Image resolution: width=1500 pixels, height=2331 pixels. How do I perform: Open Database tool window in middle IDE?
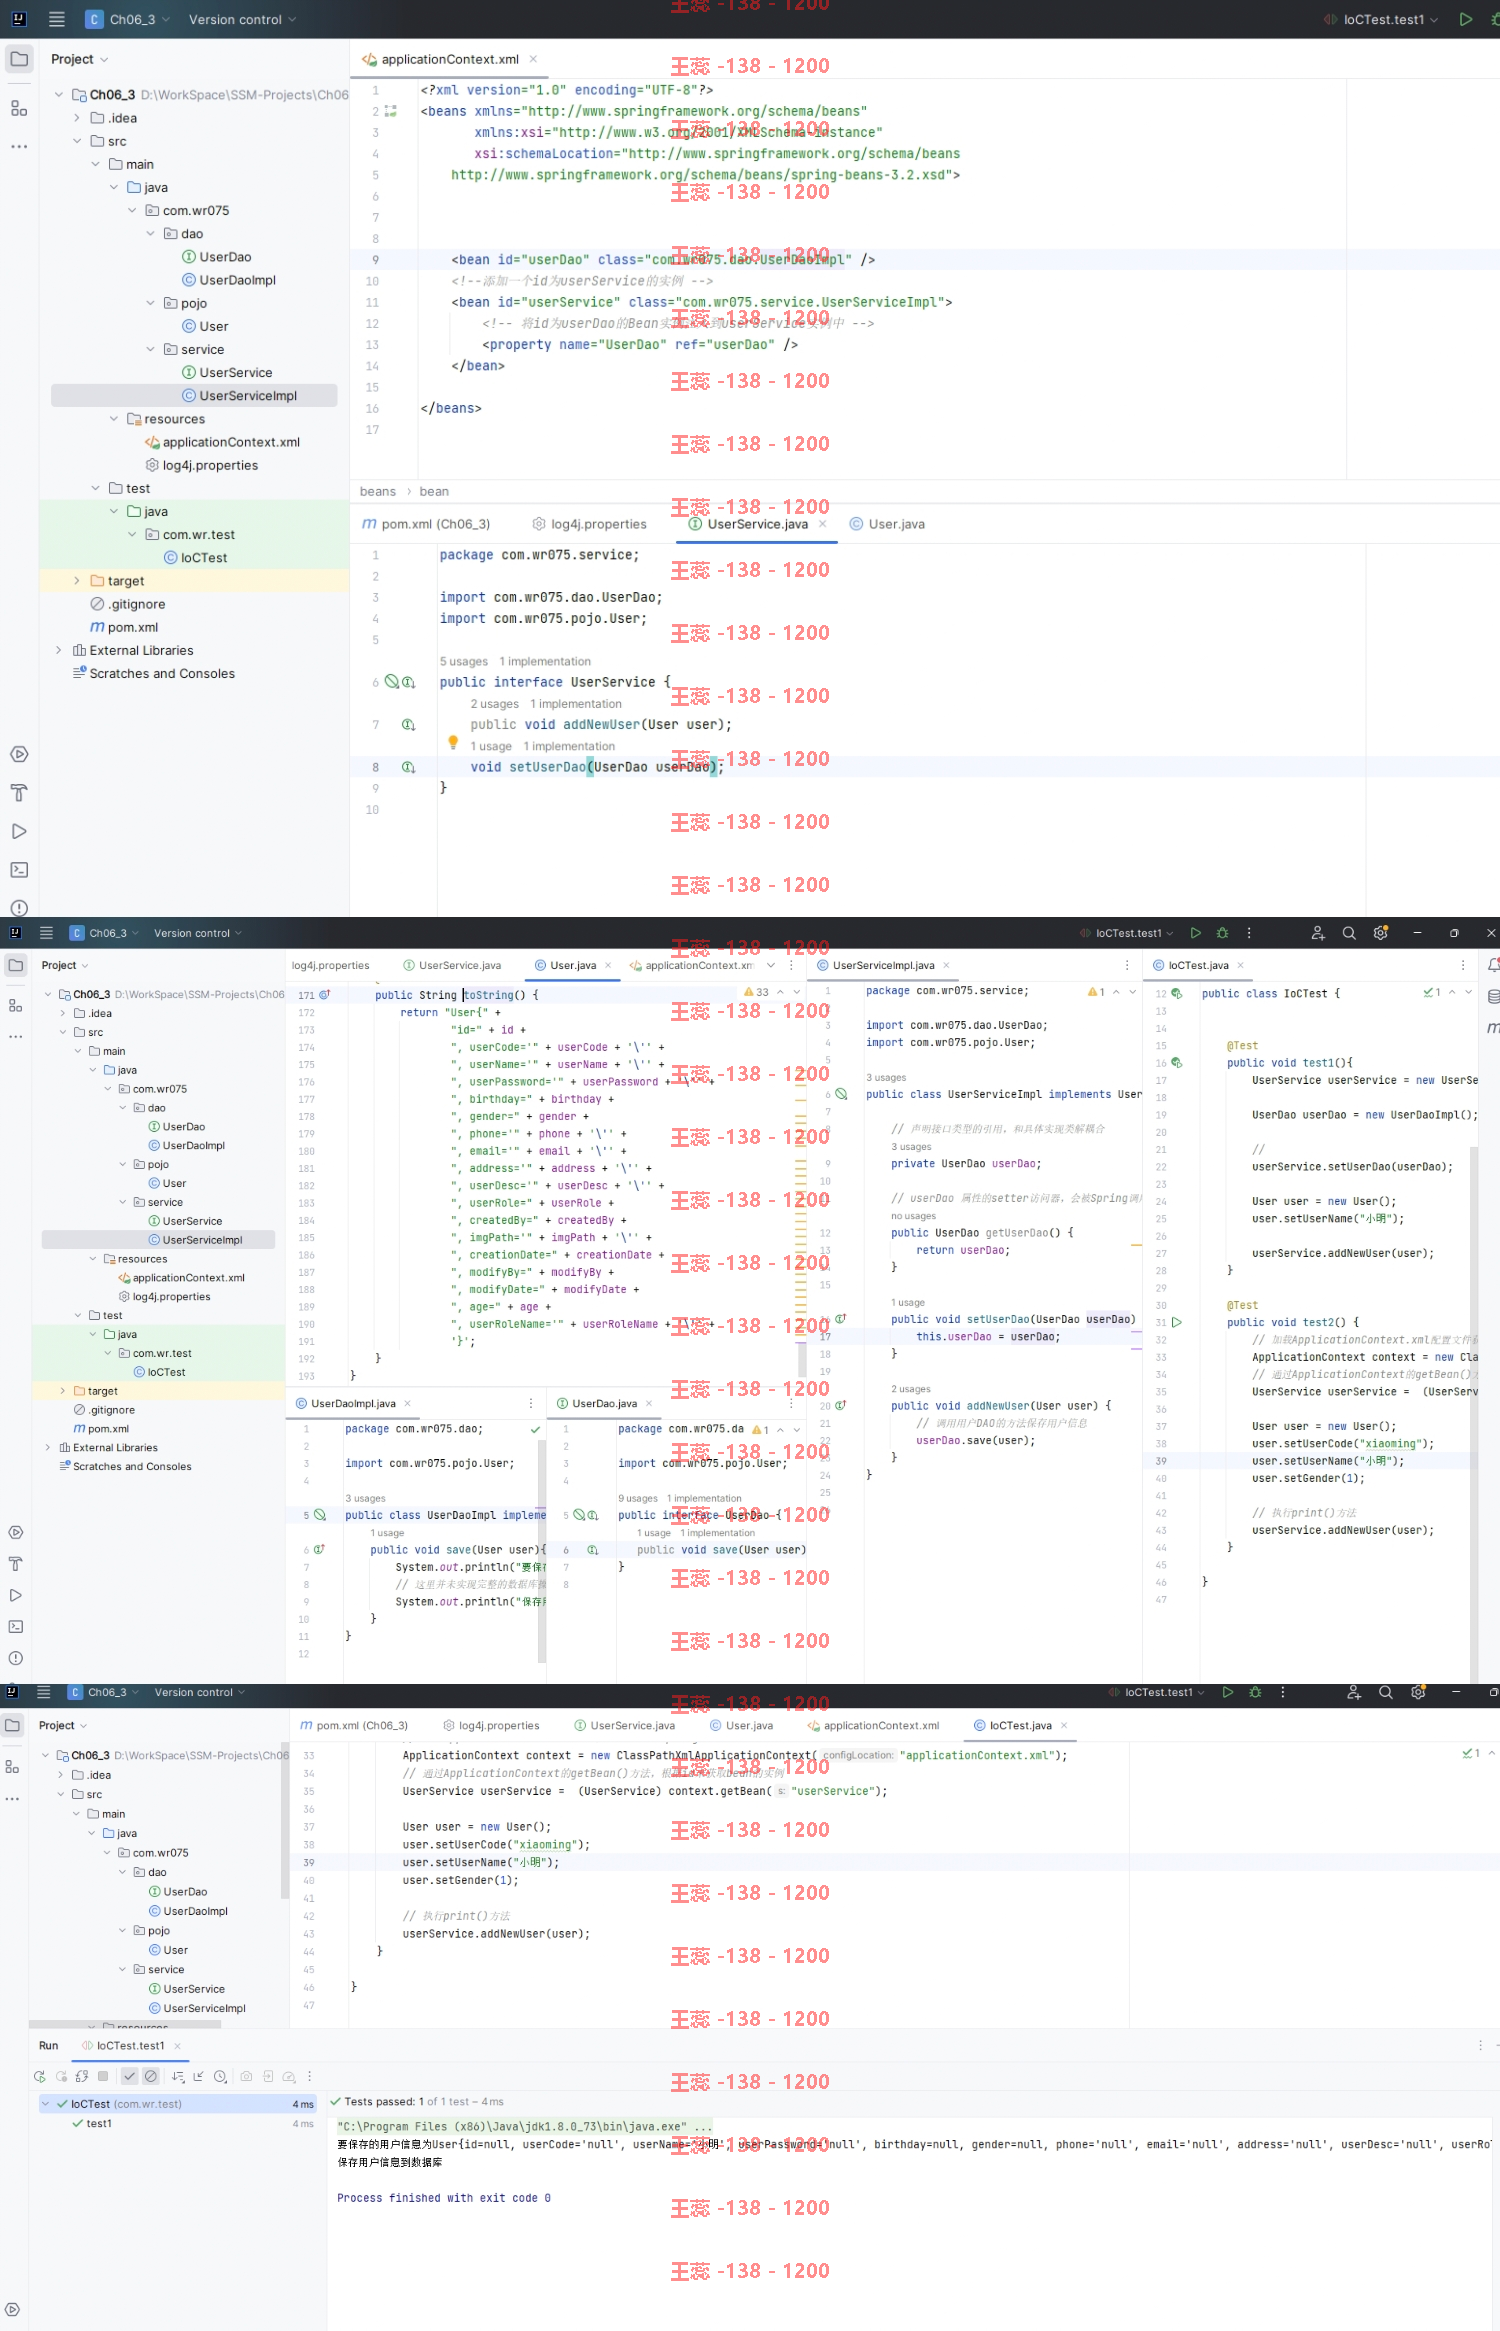1493,996
